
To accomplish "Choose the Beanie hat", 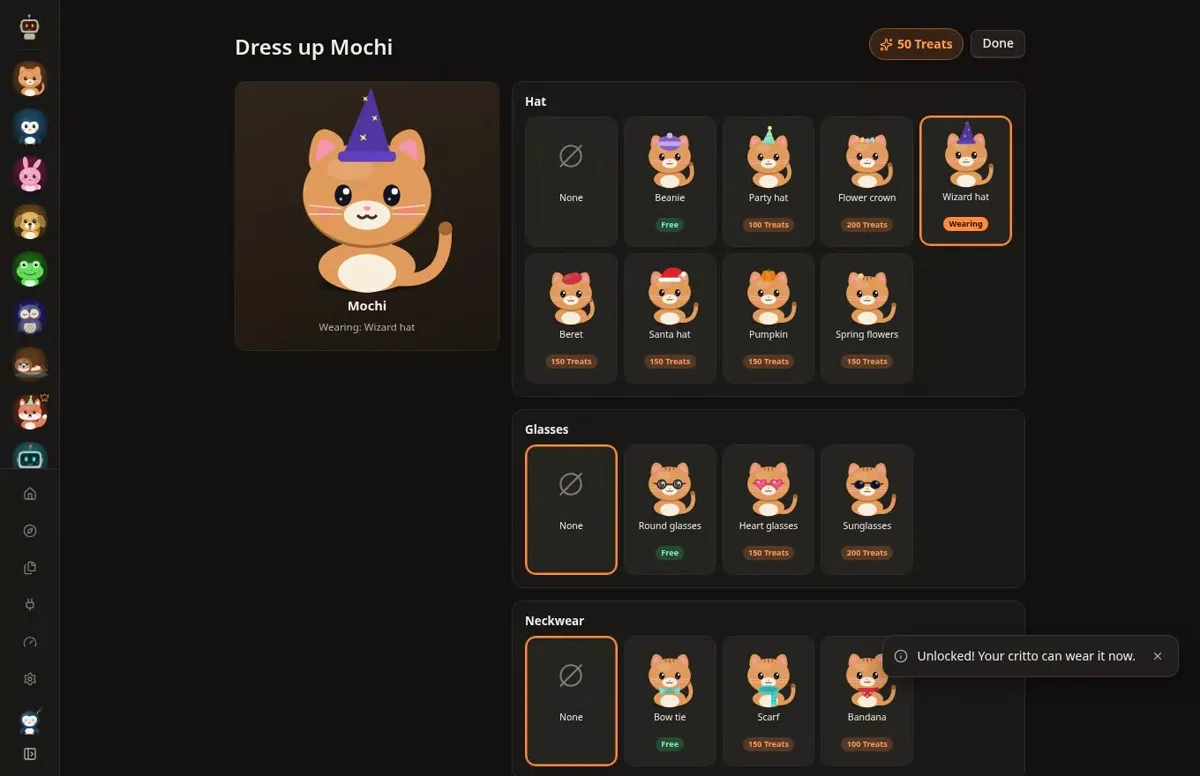I will point(670,181).
